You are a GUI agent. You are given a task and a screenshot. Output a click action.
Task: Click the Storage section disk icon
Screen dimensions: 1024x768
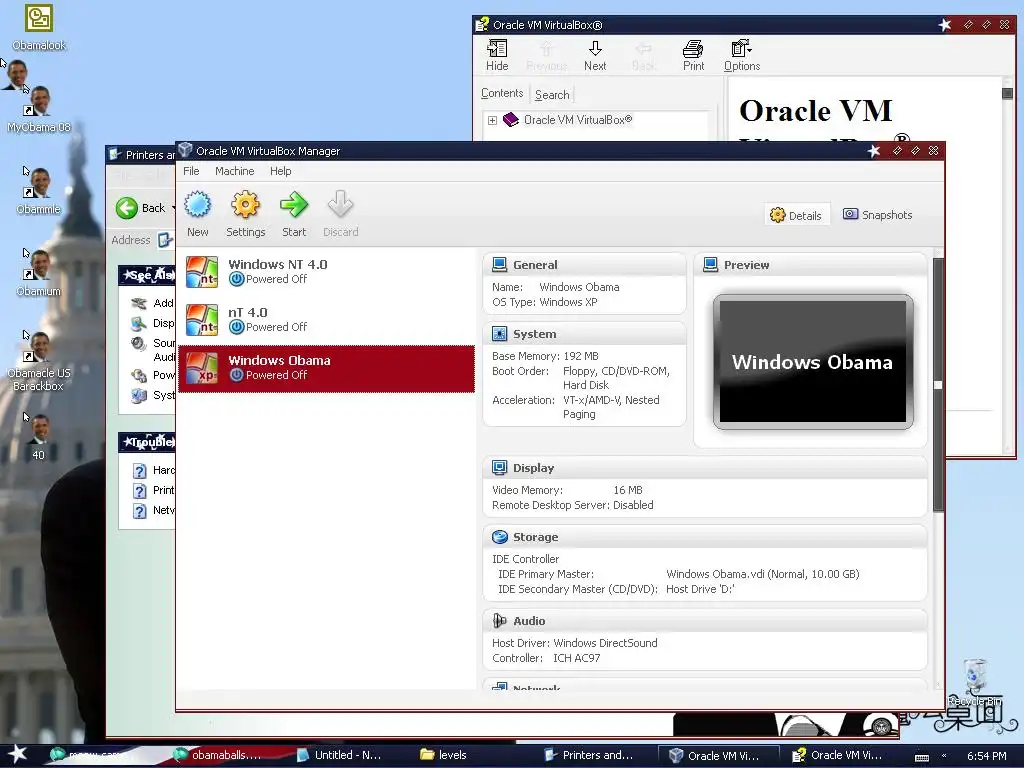500,537
